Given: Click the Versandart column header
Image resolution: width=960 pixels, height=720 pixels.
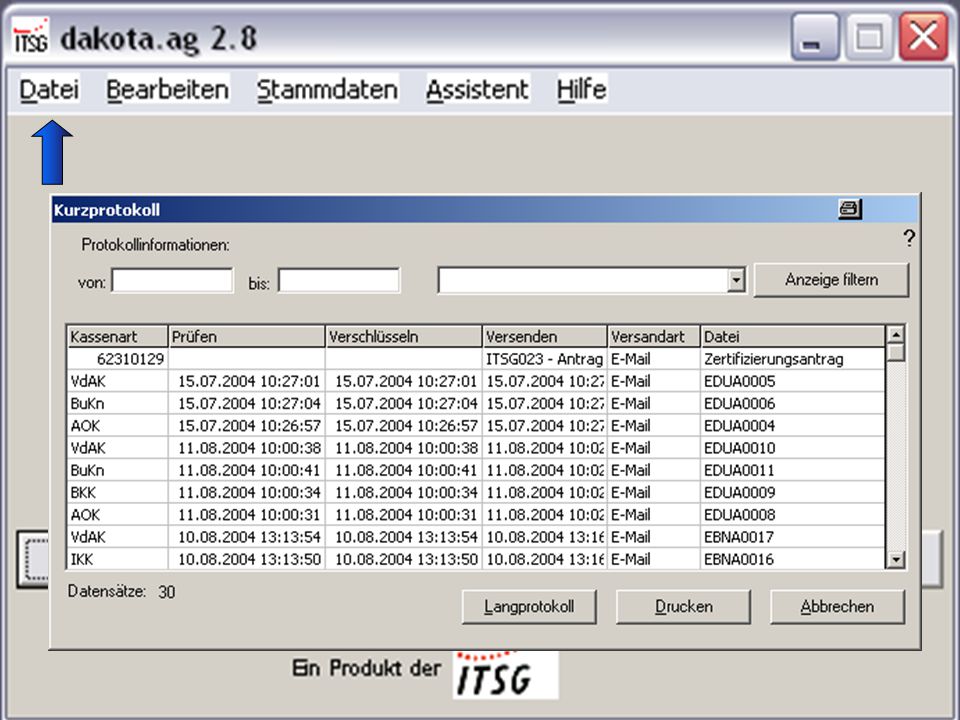Looking at the screenshot, I should (x=654, y=337).
